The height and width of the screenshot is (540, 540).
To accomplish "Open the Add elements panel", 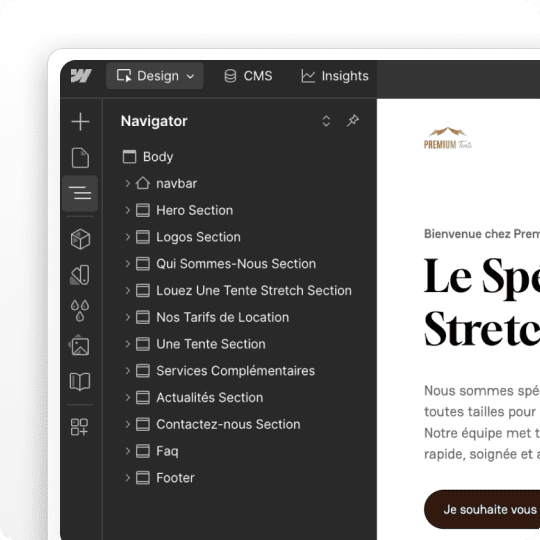I will point(80,122).
